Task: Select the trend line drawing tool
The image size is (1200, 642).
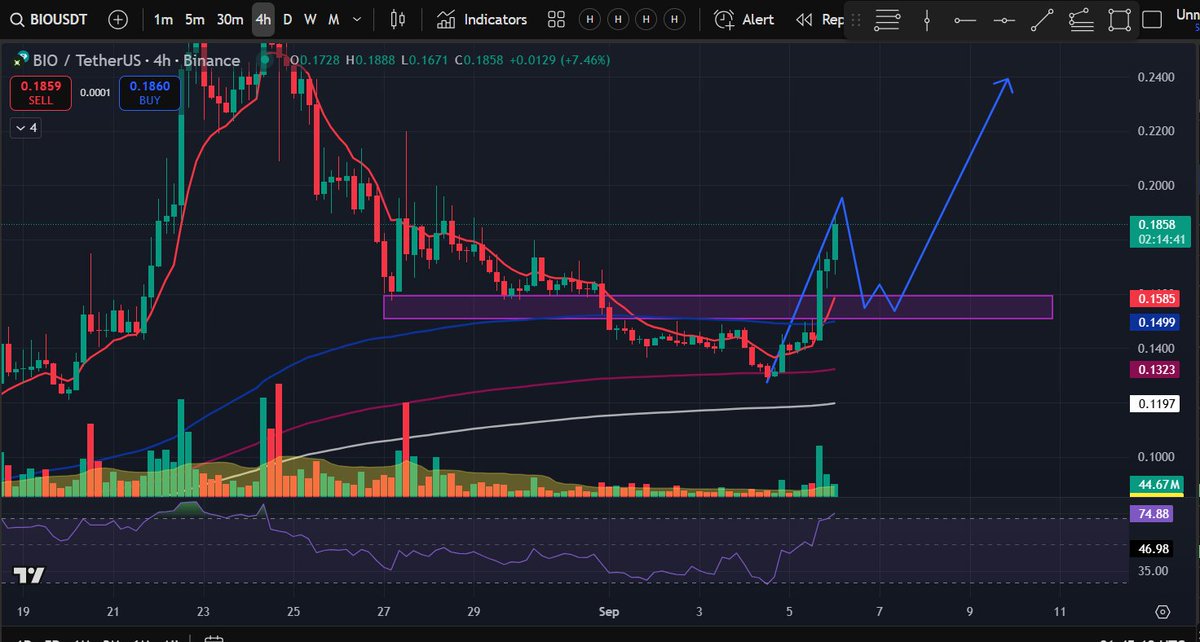Action: coord(1042,19)
